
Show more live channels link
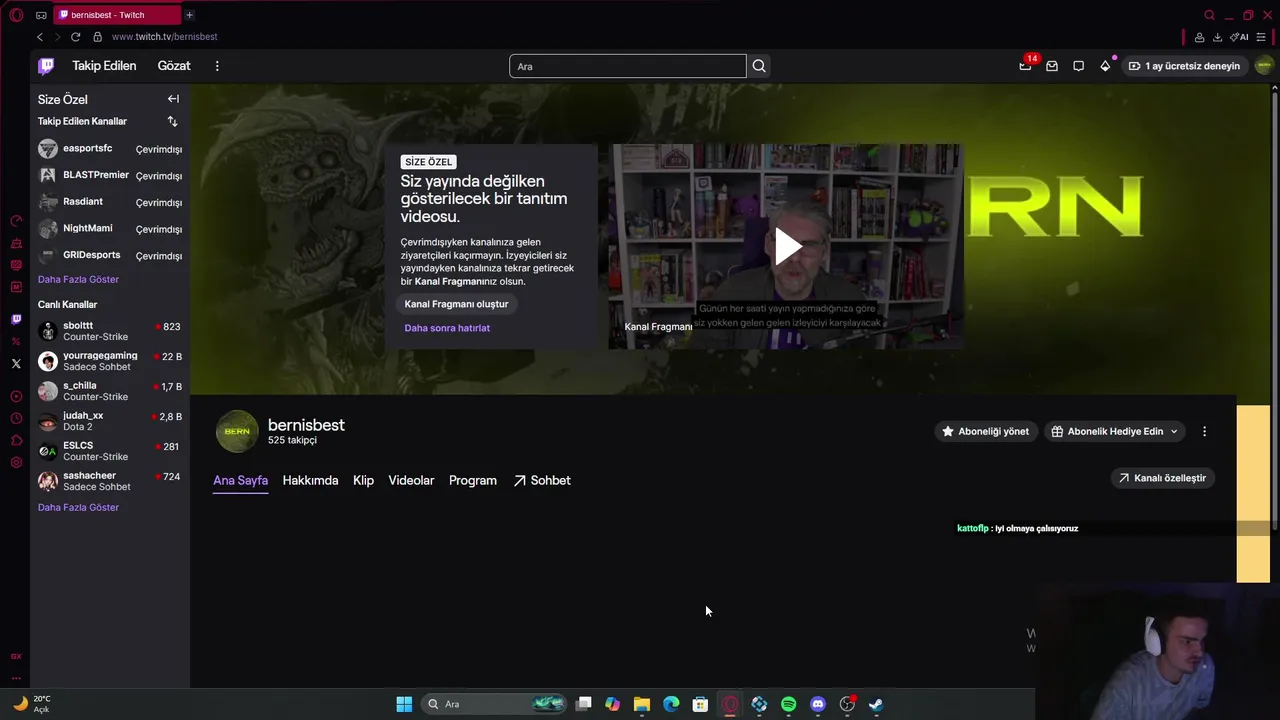coord(78,507)
